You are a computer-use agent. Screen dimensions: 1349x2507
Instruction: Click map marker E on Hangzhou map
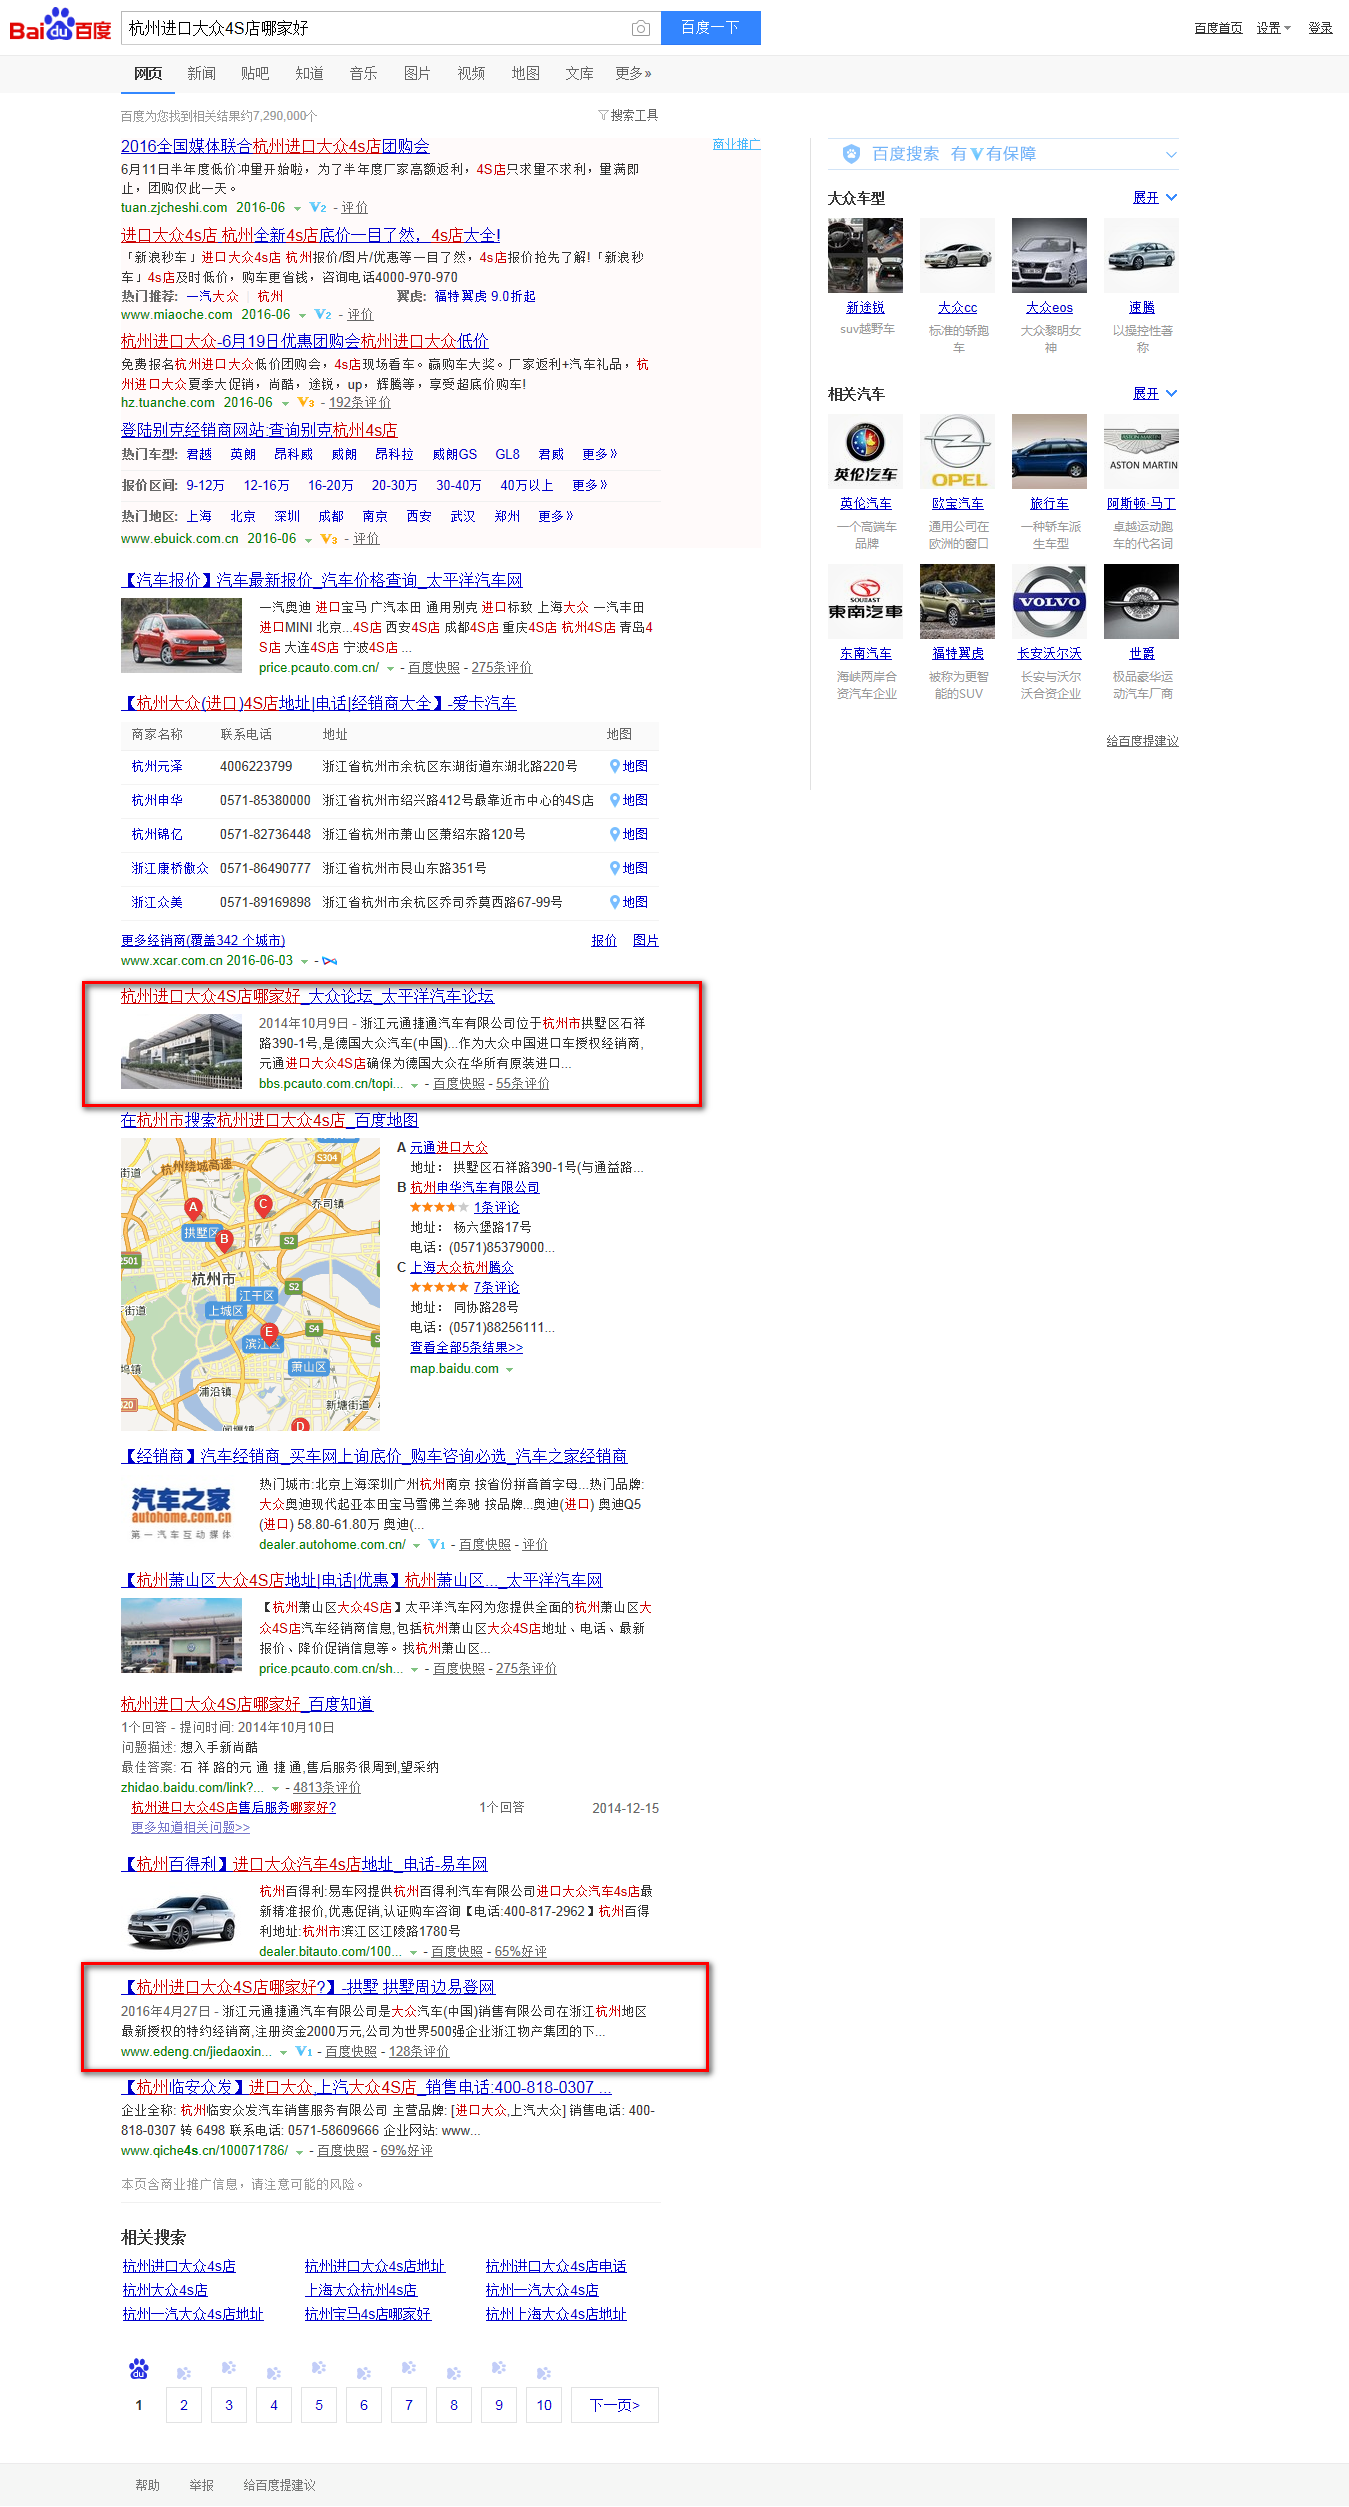(269, 1333)
